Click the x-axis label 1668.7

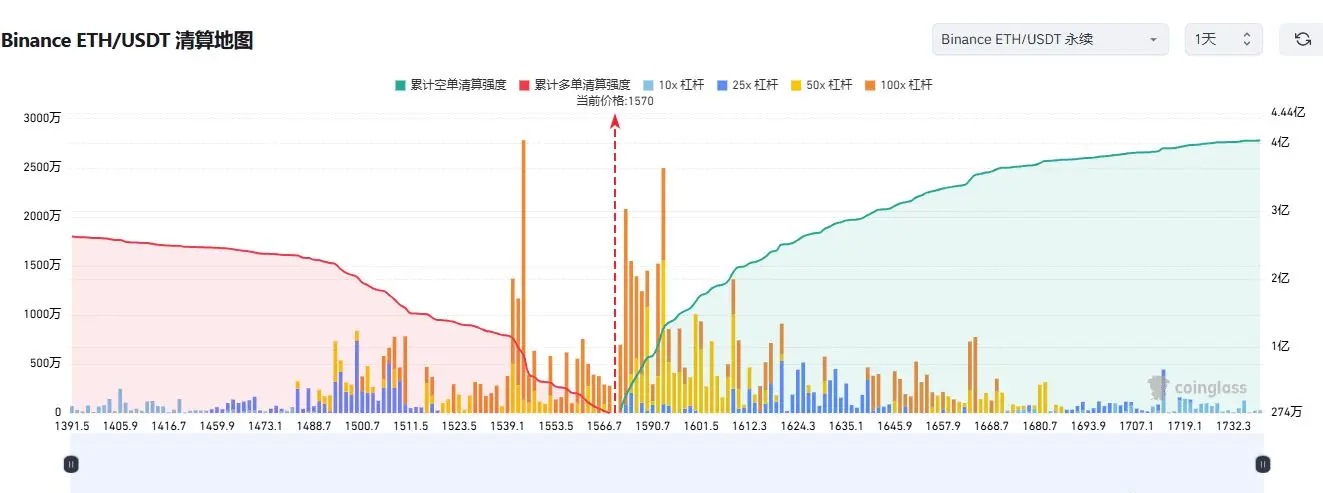pyautogui.click(x=991, y=426)
